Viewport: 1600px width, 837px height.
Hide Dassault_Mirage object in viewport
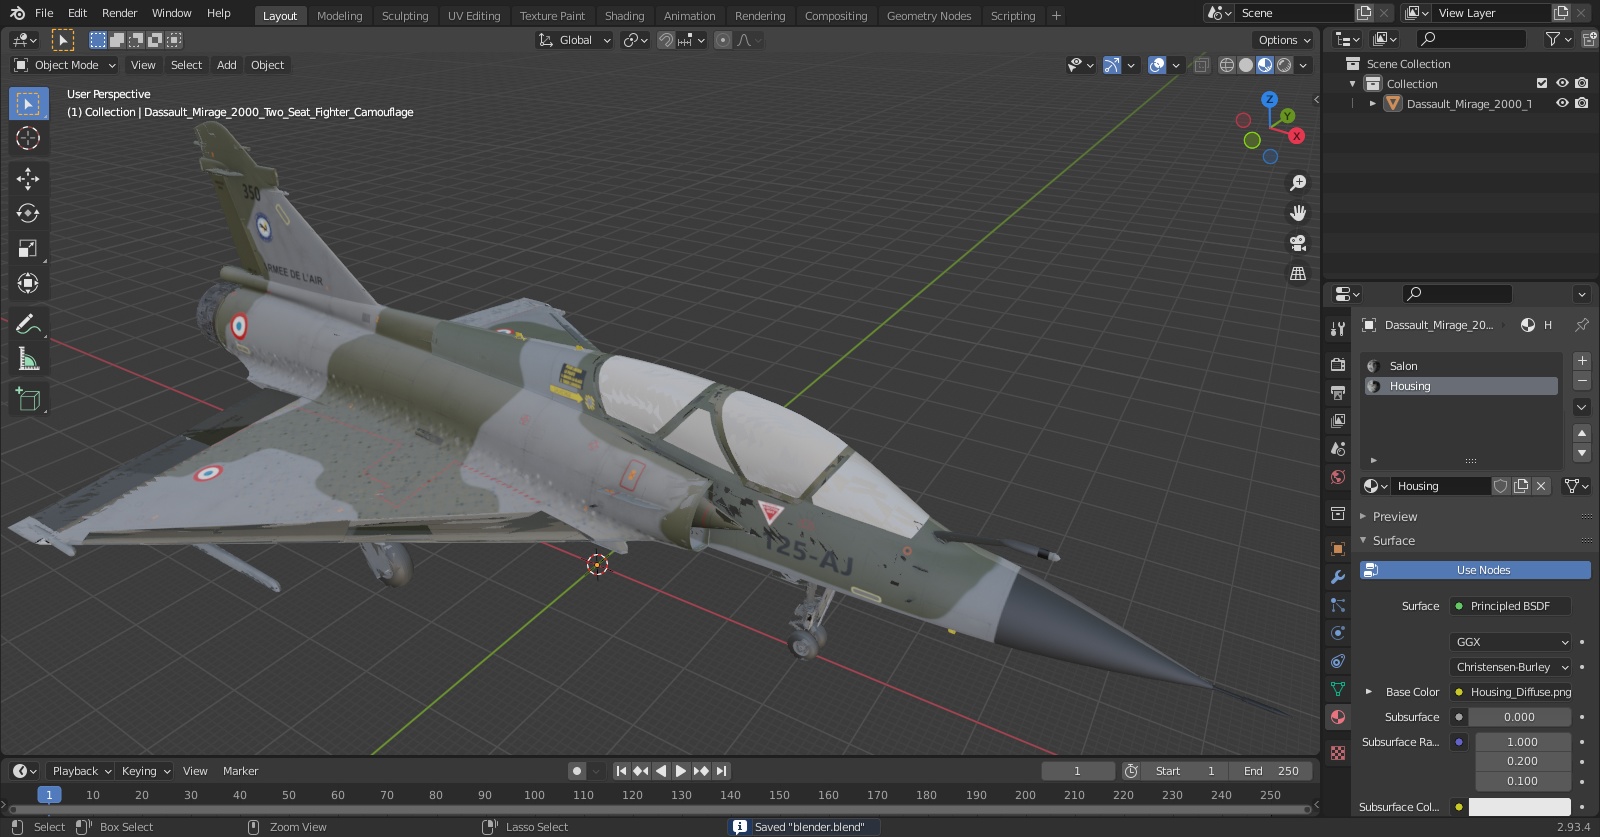tap(1562, 103)
